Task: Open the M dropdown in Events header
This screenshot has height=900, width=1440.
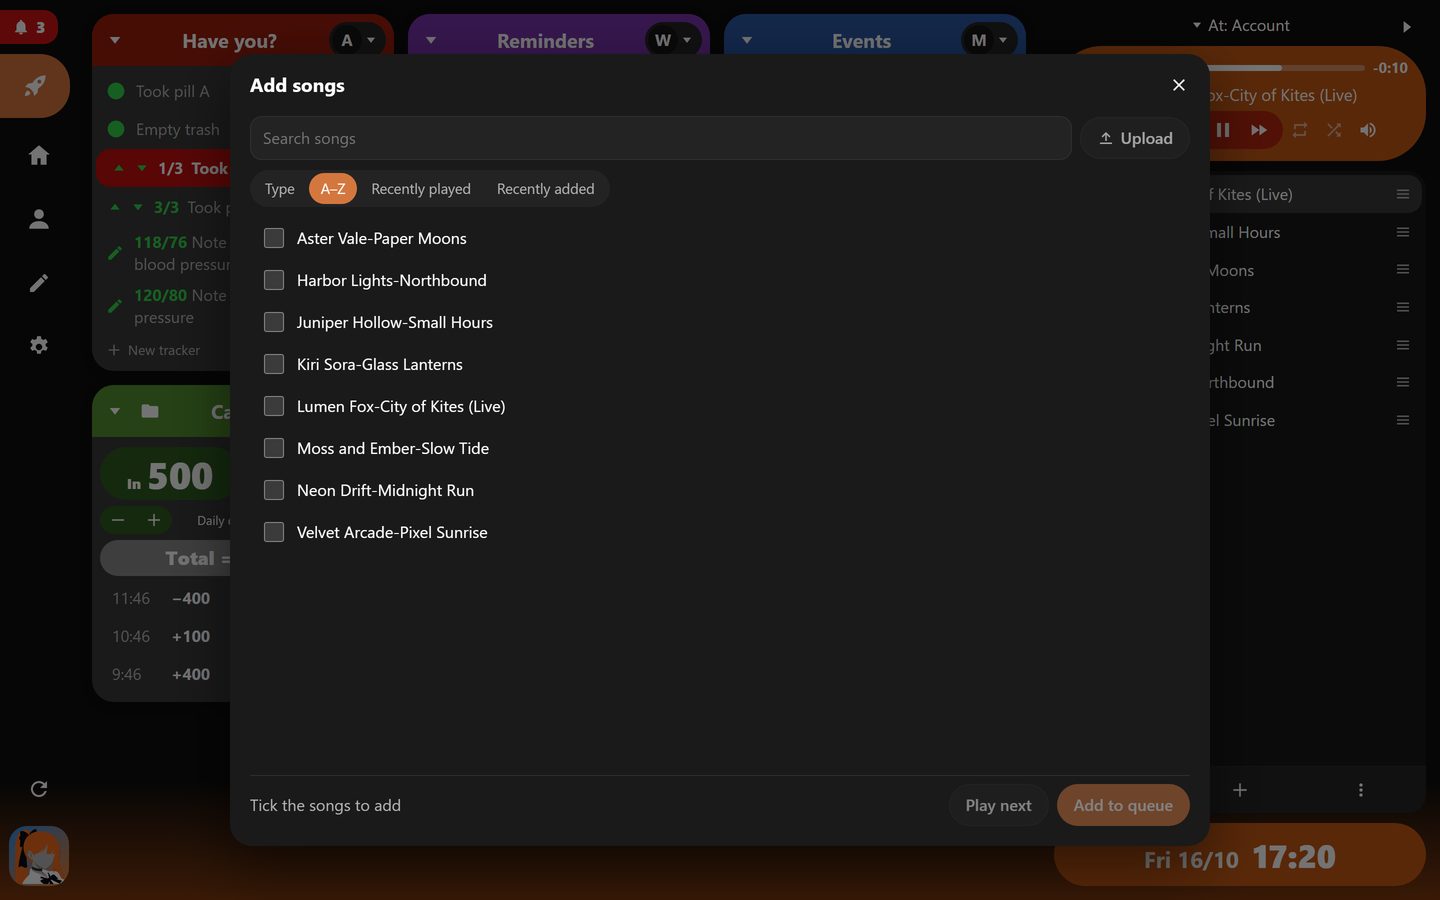Action: point(989,40)
